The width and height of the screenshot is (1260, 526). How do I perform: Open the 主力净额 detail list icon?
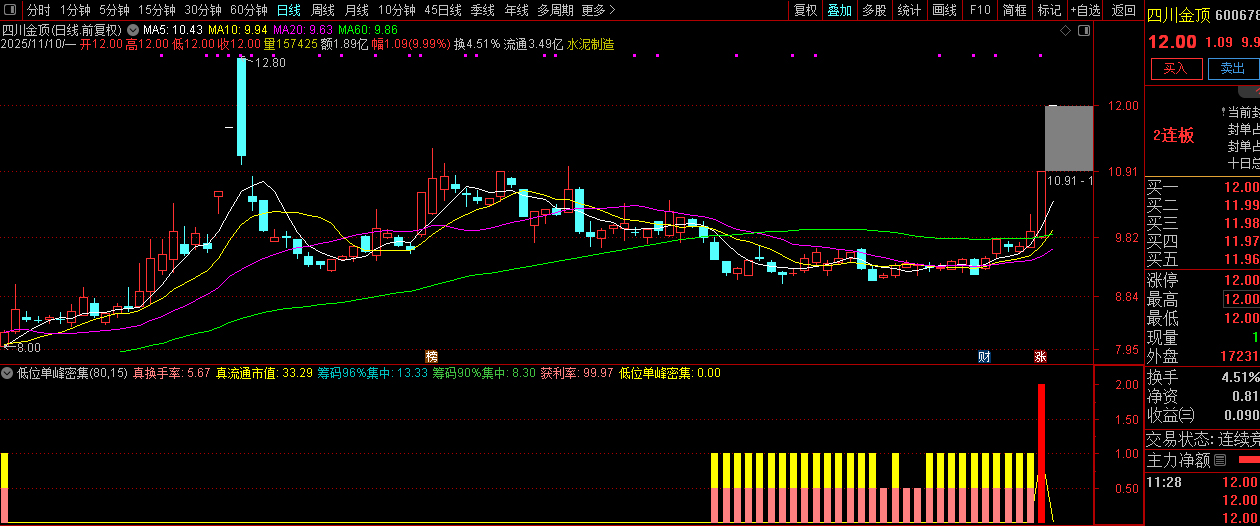1219,461
